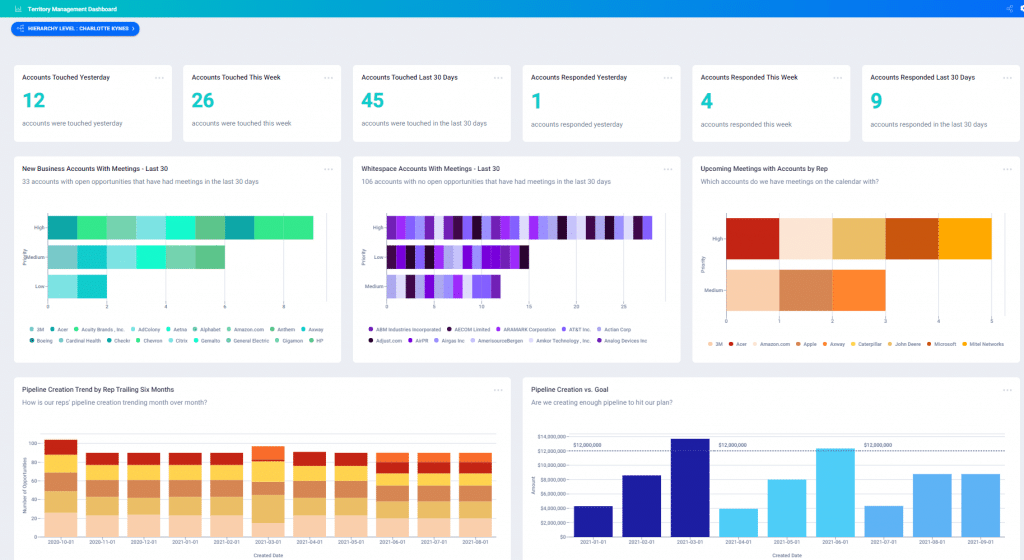Click the 26 value on Accounts Touched This Week
The image size is (1024, 560).
click(x=202, y=101)
